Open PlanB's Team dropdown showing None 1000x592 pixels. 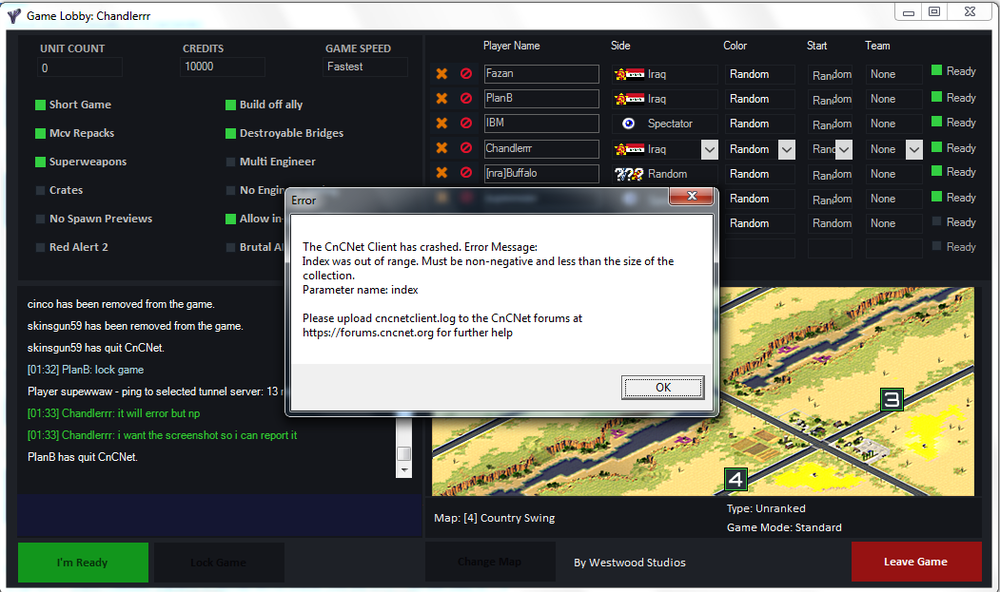(893, 99)
